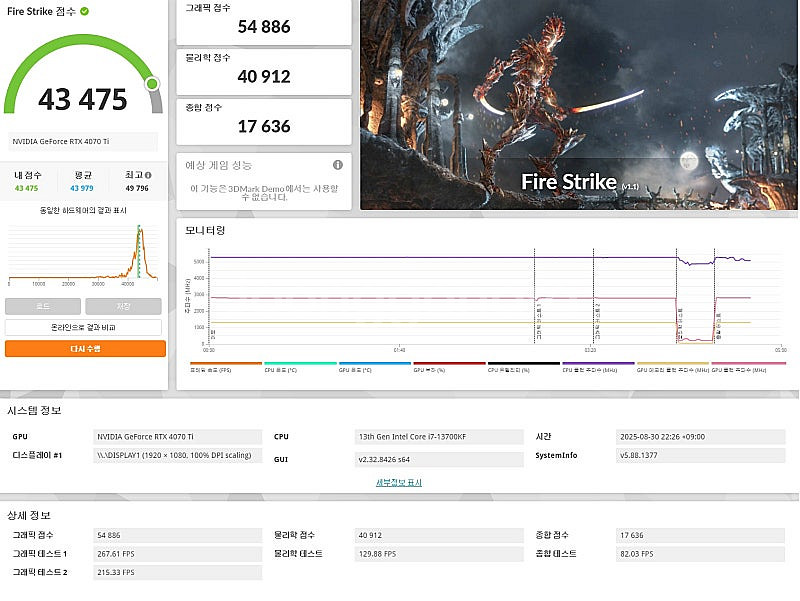This screenshot has width=800, height=601.
Task: Click the pink GPU 클럭 주파수 legend bar
Action: 748,364
